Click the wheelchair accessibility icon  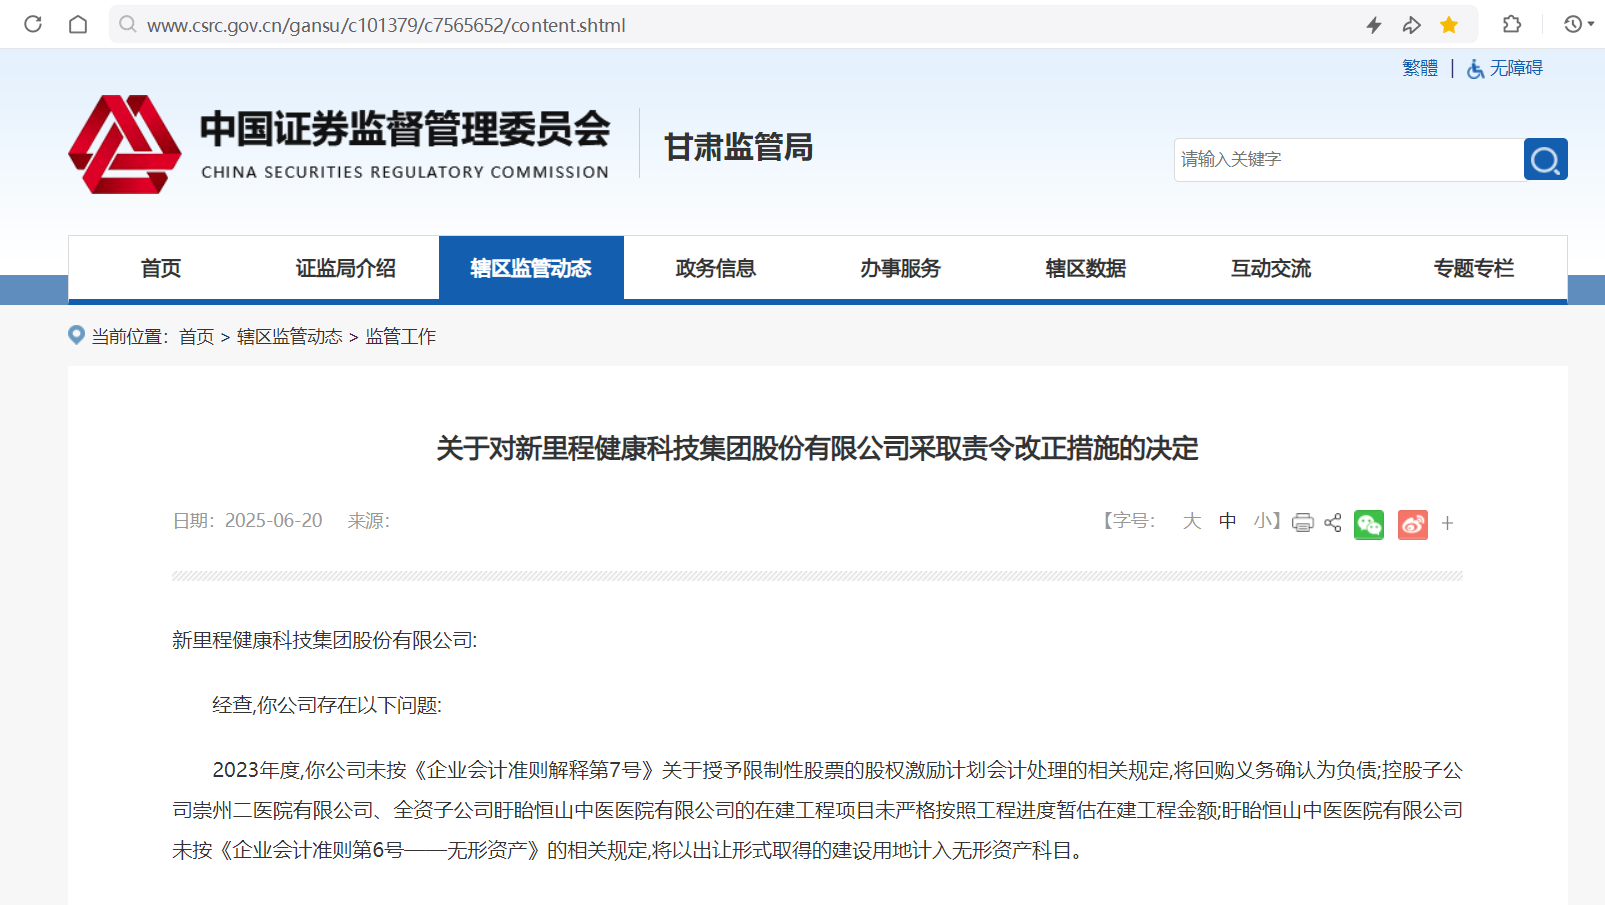1475,69
